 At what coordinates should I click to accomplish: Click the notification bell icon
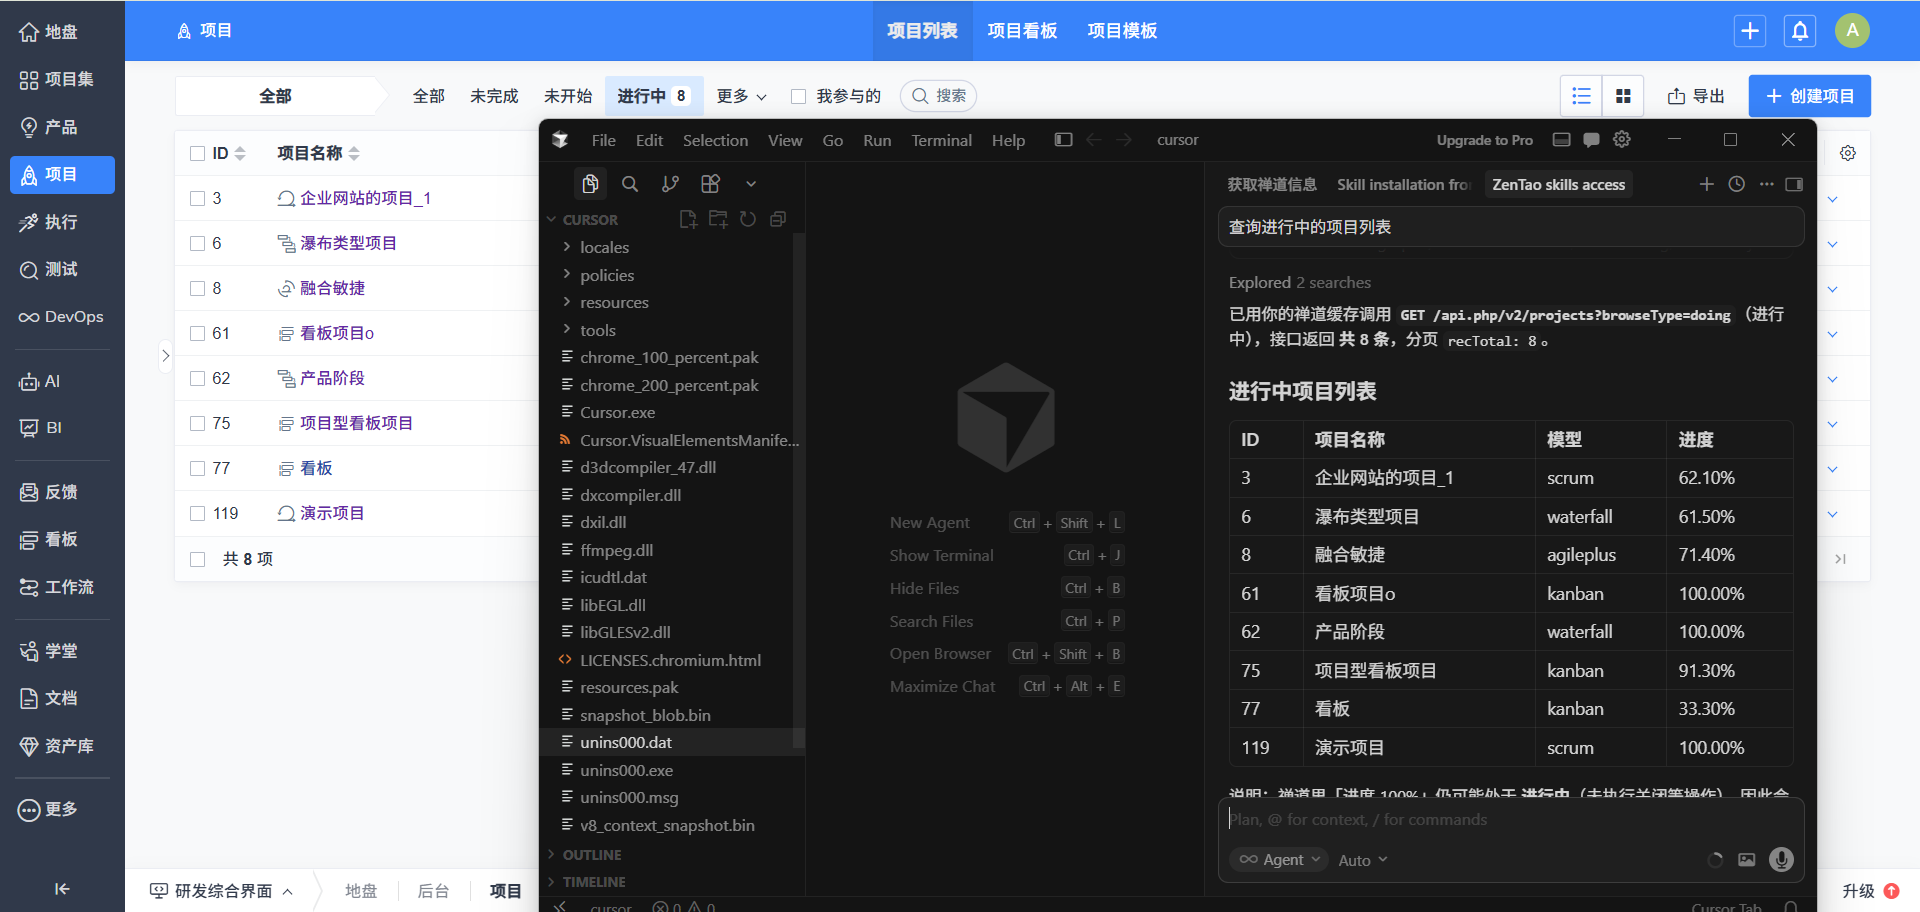pyautogui.click(x=1800, y=31)
